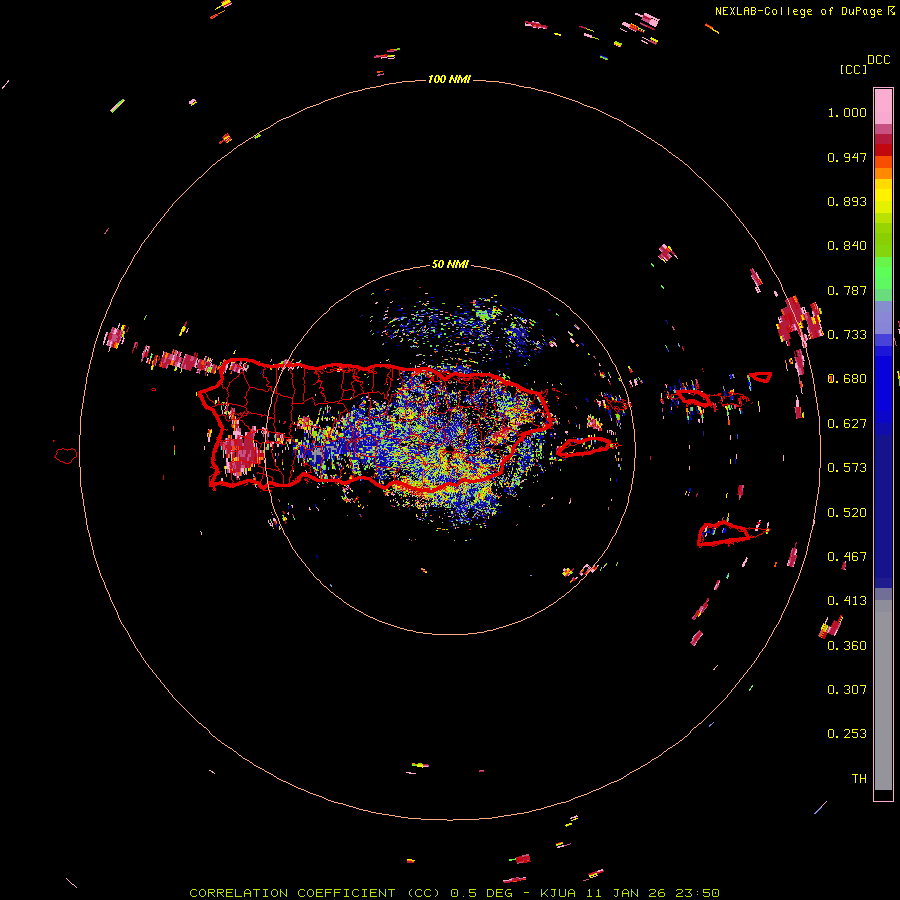
Task: Click the St. Thomas island outline
Action: (x=693, y=396)
